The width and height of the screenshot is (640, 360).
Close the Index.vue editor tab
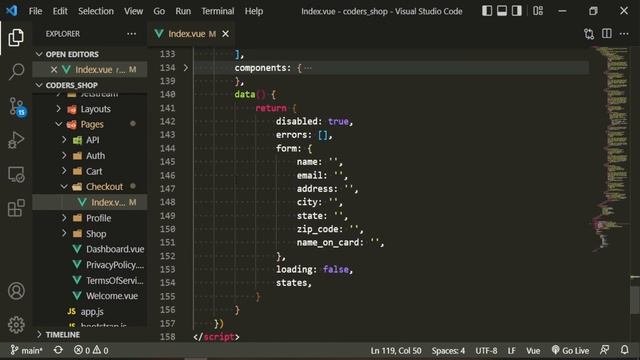tap(225, 34)
